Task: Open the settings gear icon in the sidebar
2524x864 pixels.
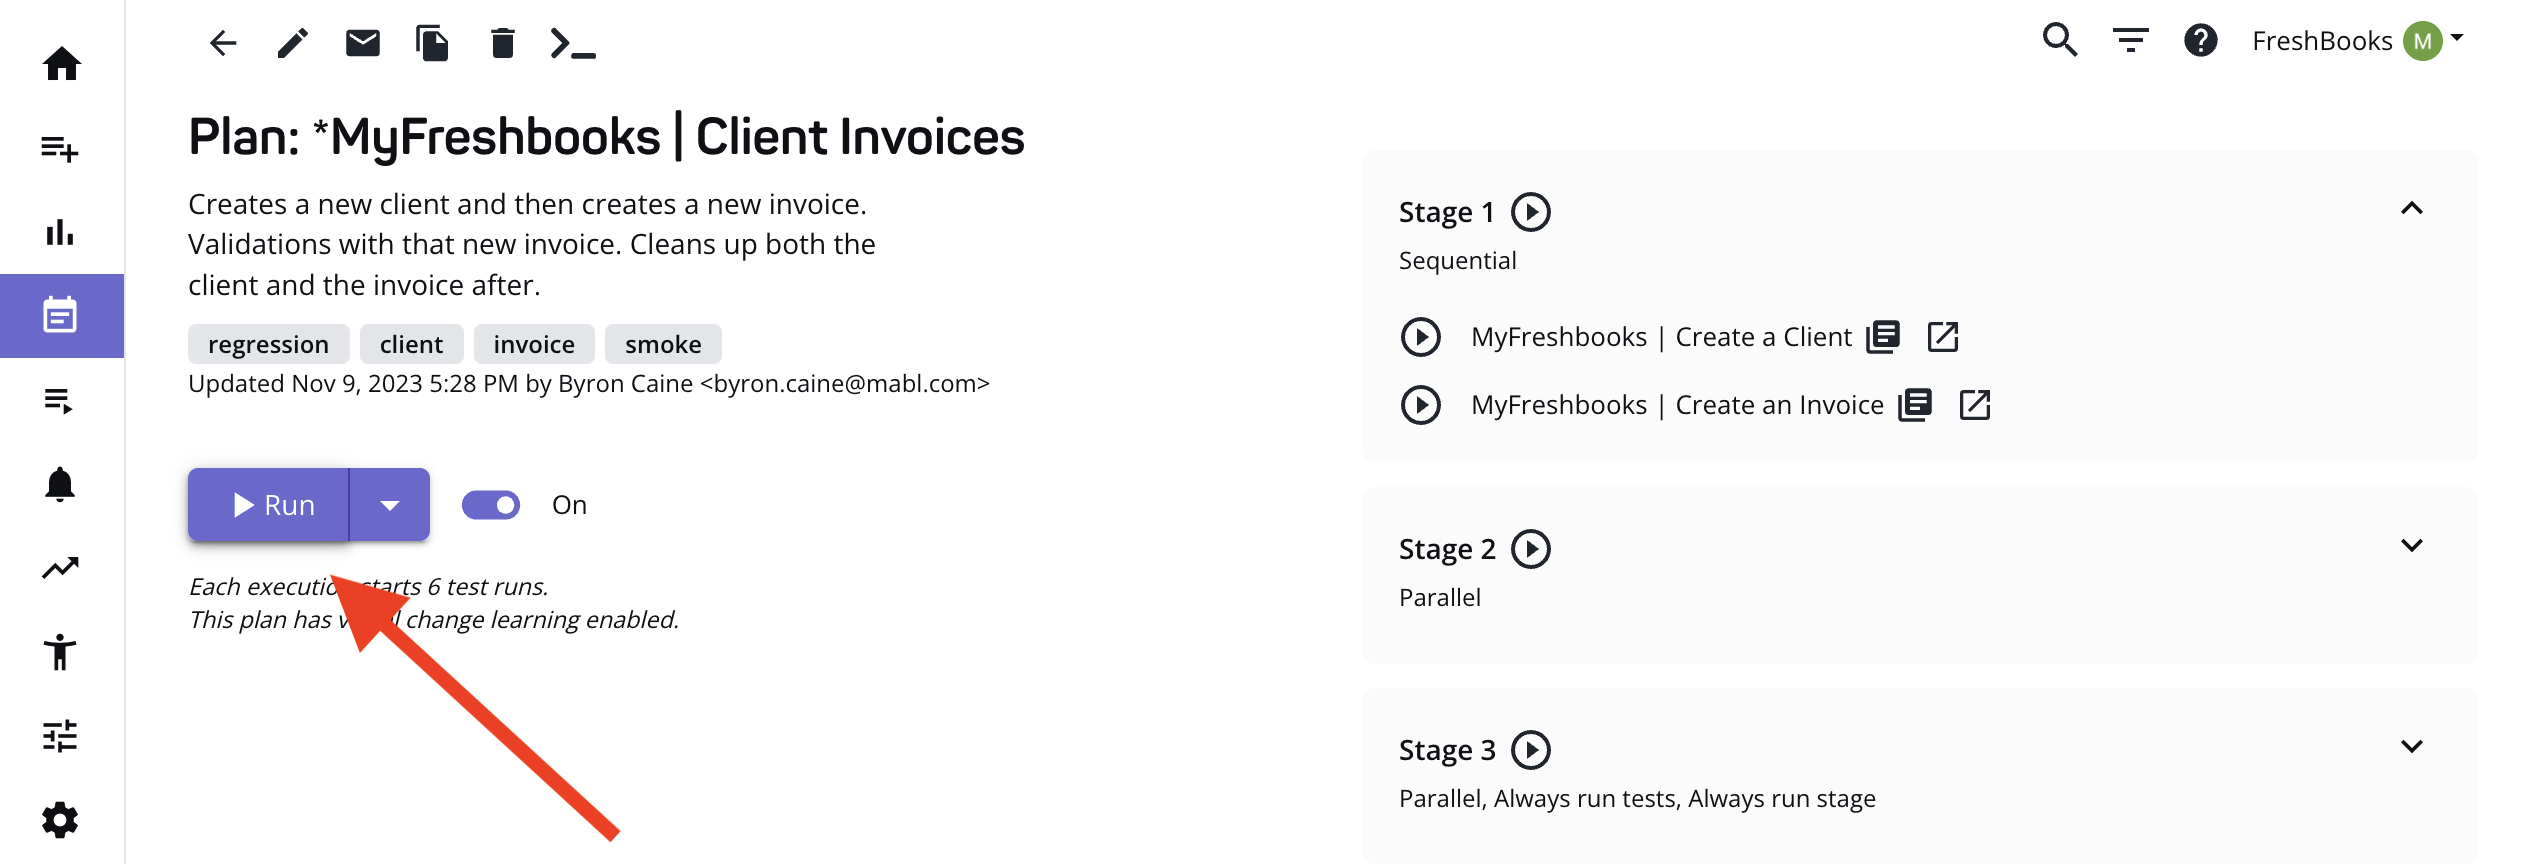Action: click(60, 820)
